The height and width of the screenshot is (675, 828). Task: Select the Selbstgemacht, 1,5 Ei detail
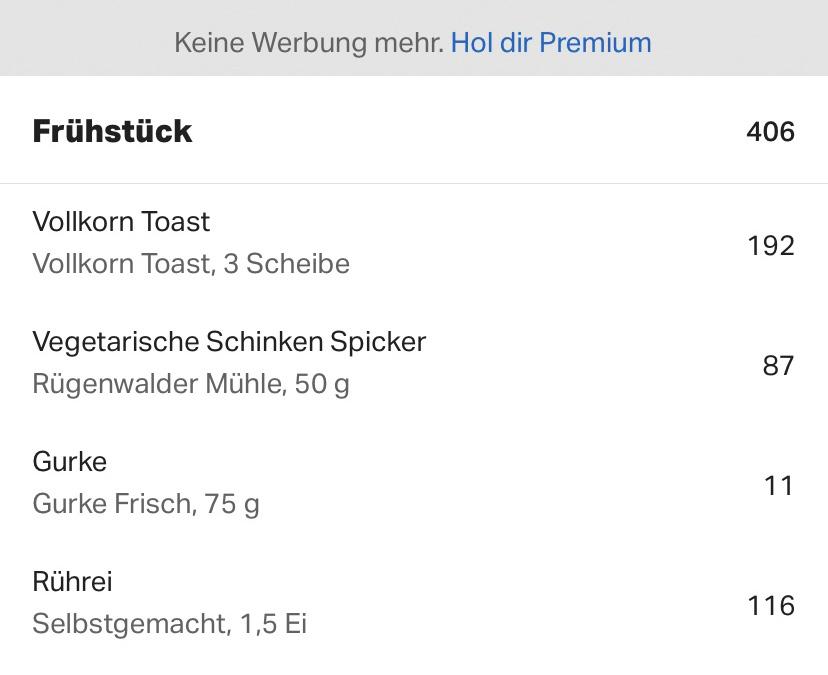tap(170, 623)
